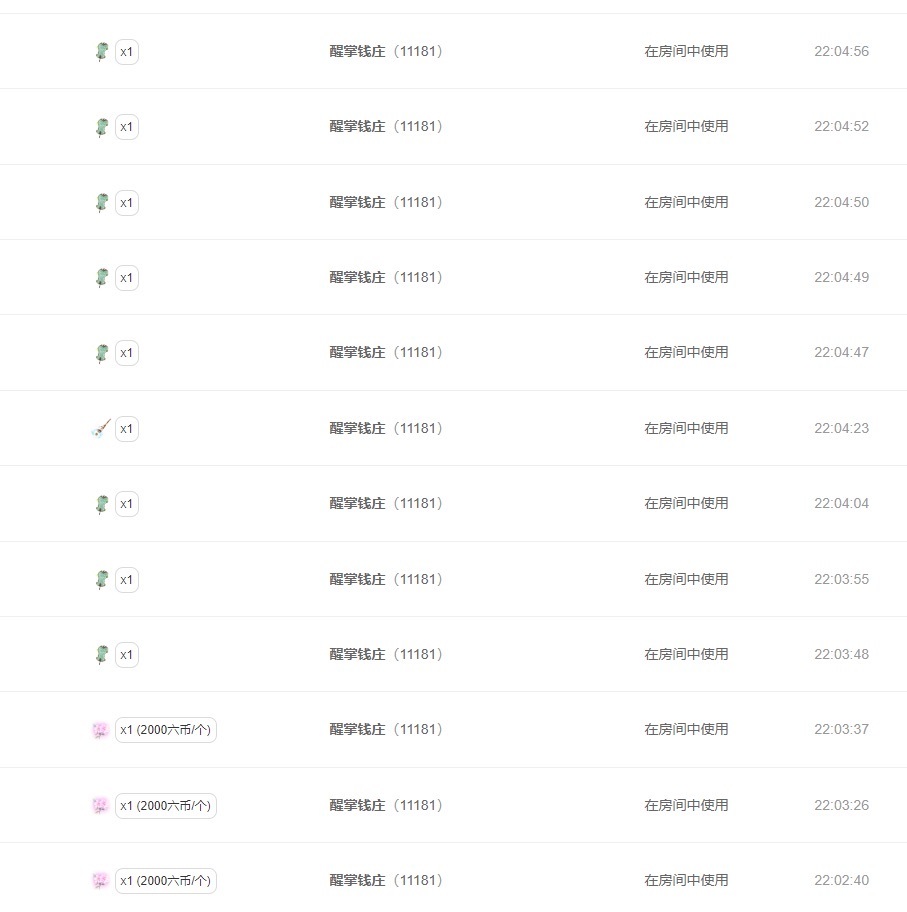Image resolution: width=907 pixels, height=912 pixels.
Task: Click the green gift icon at 22:04:04
Action: click(x=102, y=504)
